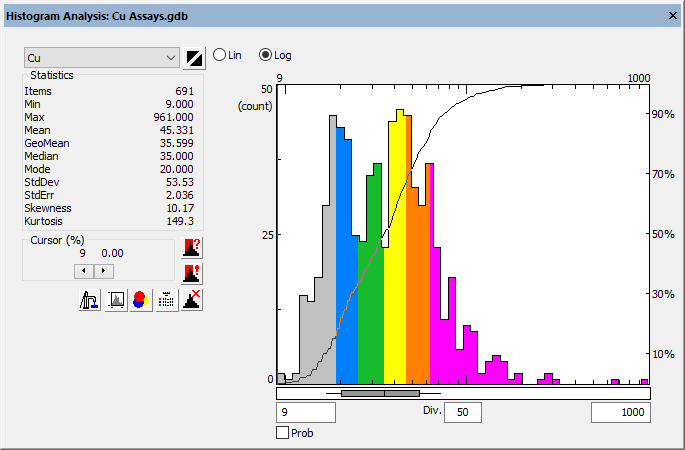Open the red-blue-yellow colour circles tool
The image size is (685, 450).
141,300
